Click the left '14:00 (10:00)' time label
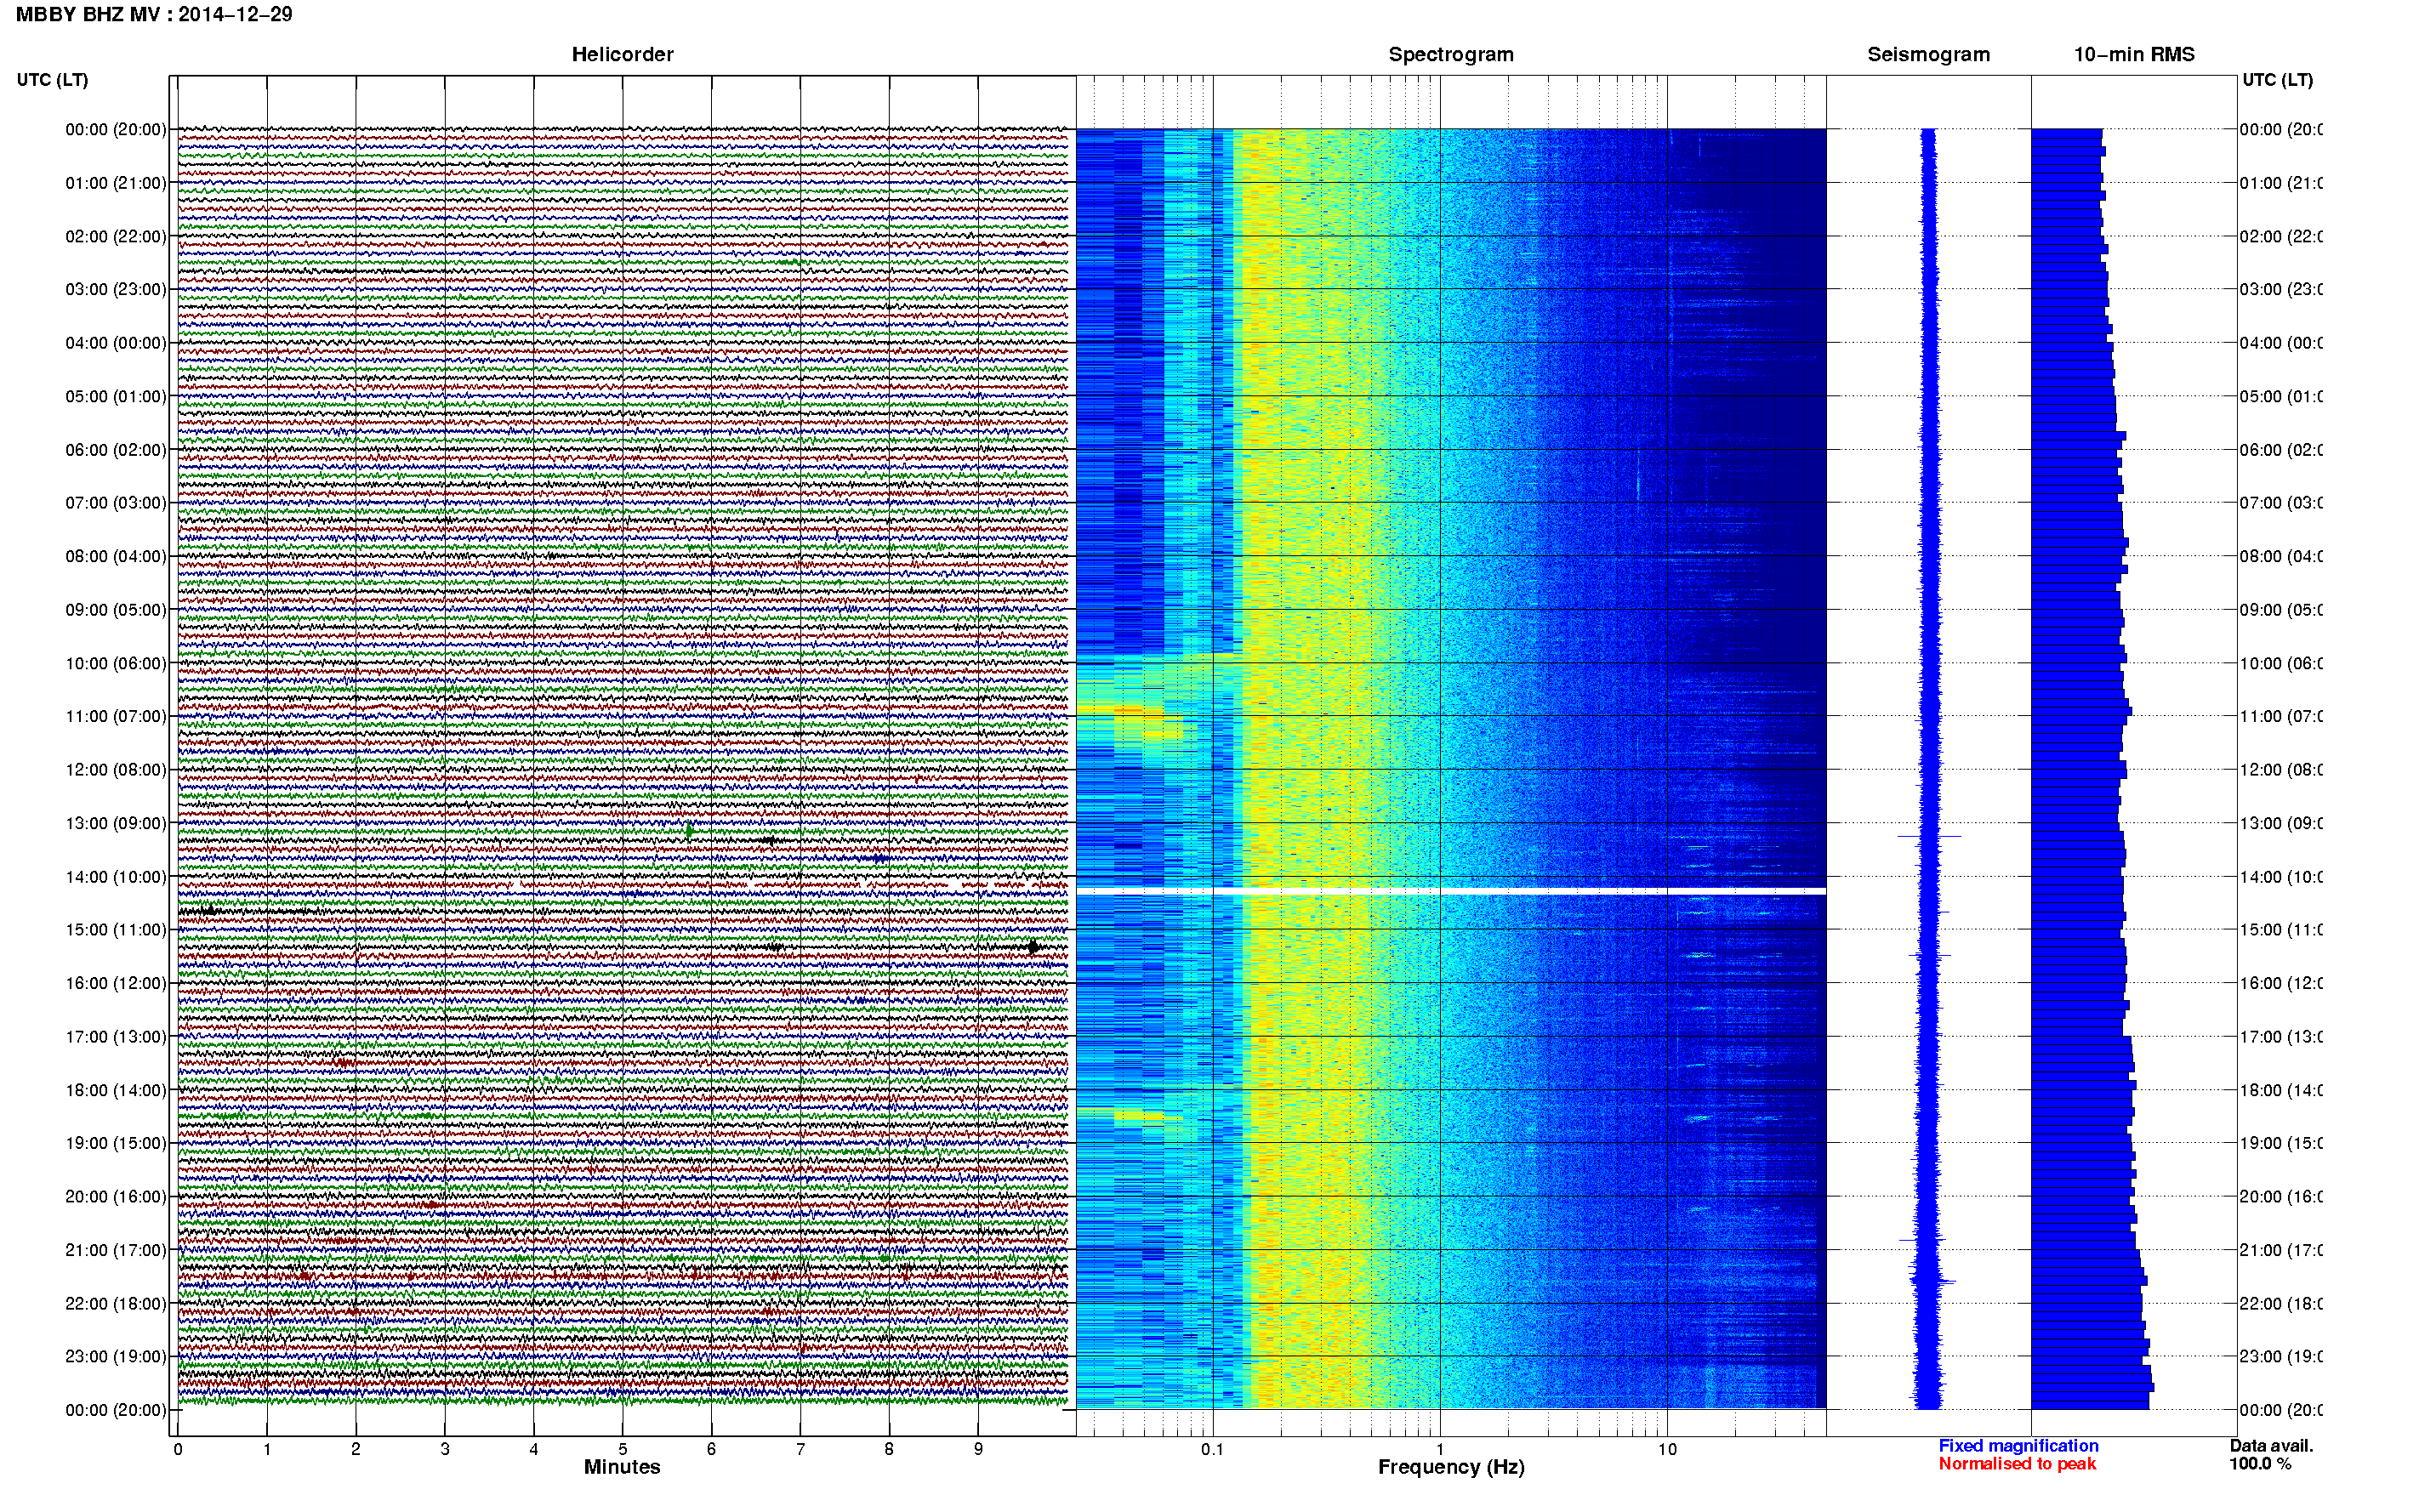 (x=116, y=877)
